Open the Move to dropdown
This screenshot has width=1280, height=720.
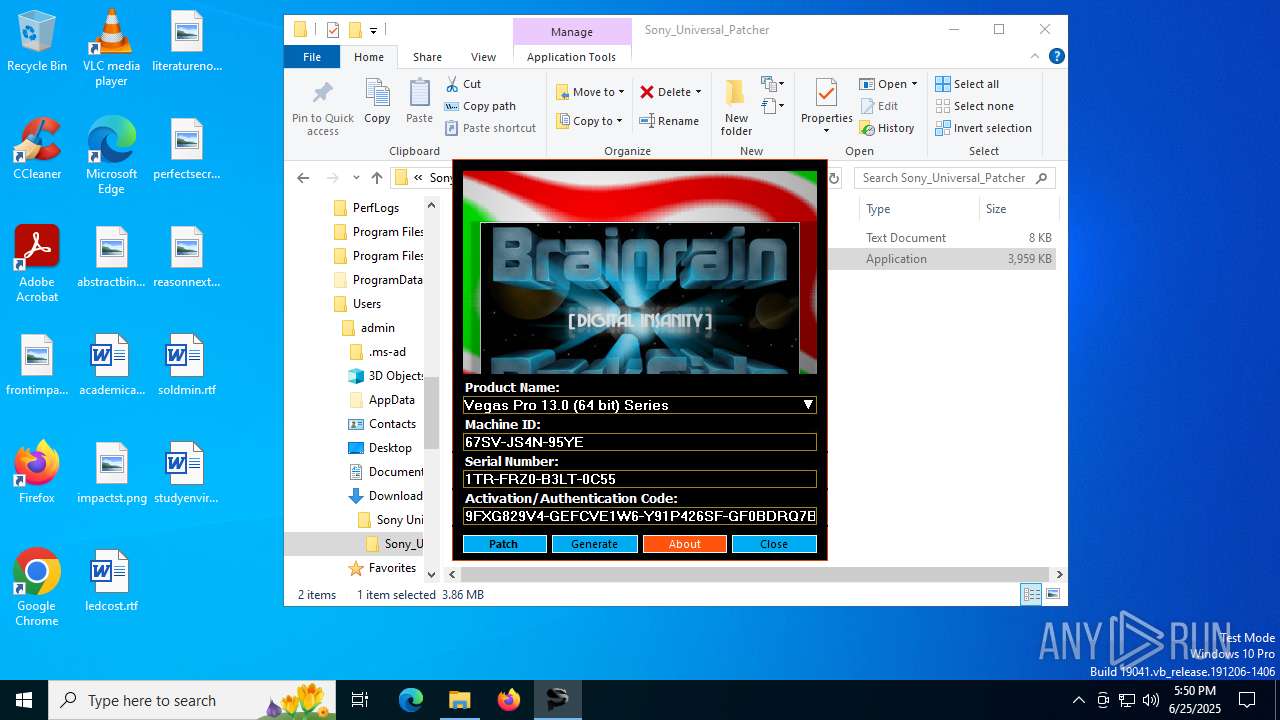click(x=590, y=92)
